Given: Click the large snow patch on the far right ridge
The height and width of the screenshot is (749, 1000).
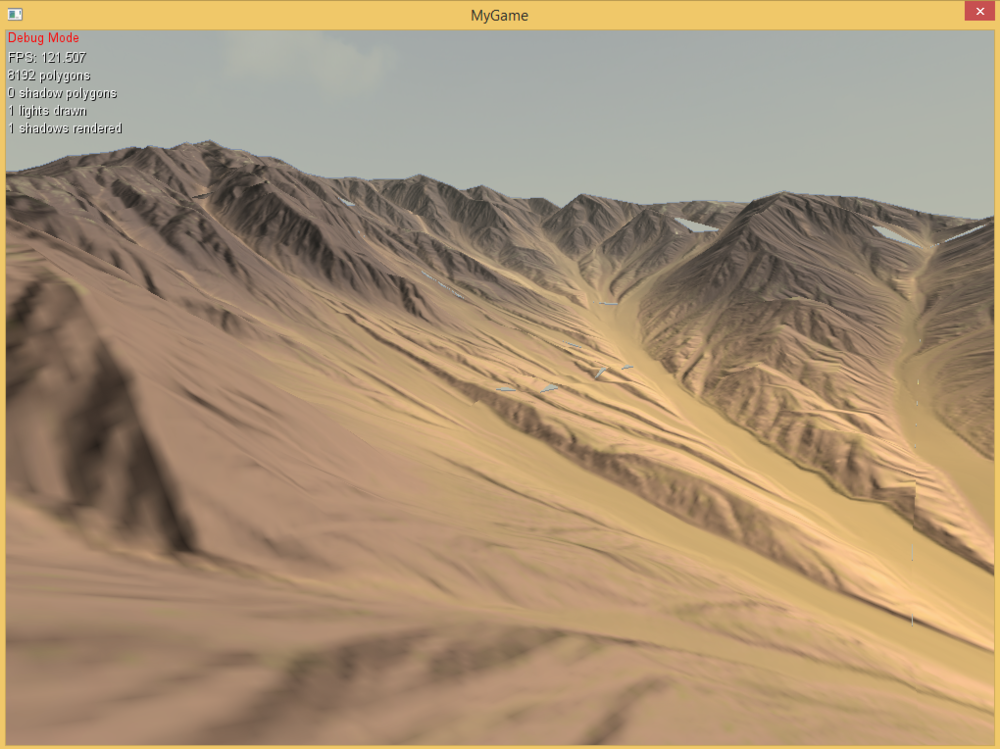Looking at the screenshot, I should click(x=896, y=236).
